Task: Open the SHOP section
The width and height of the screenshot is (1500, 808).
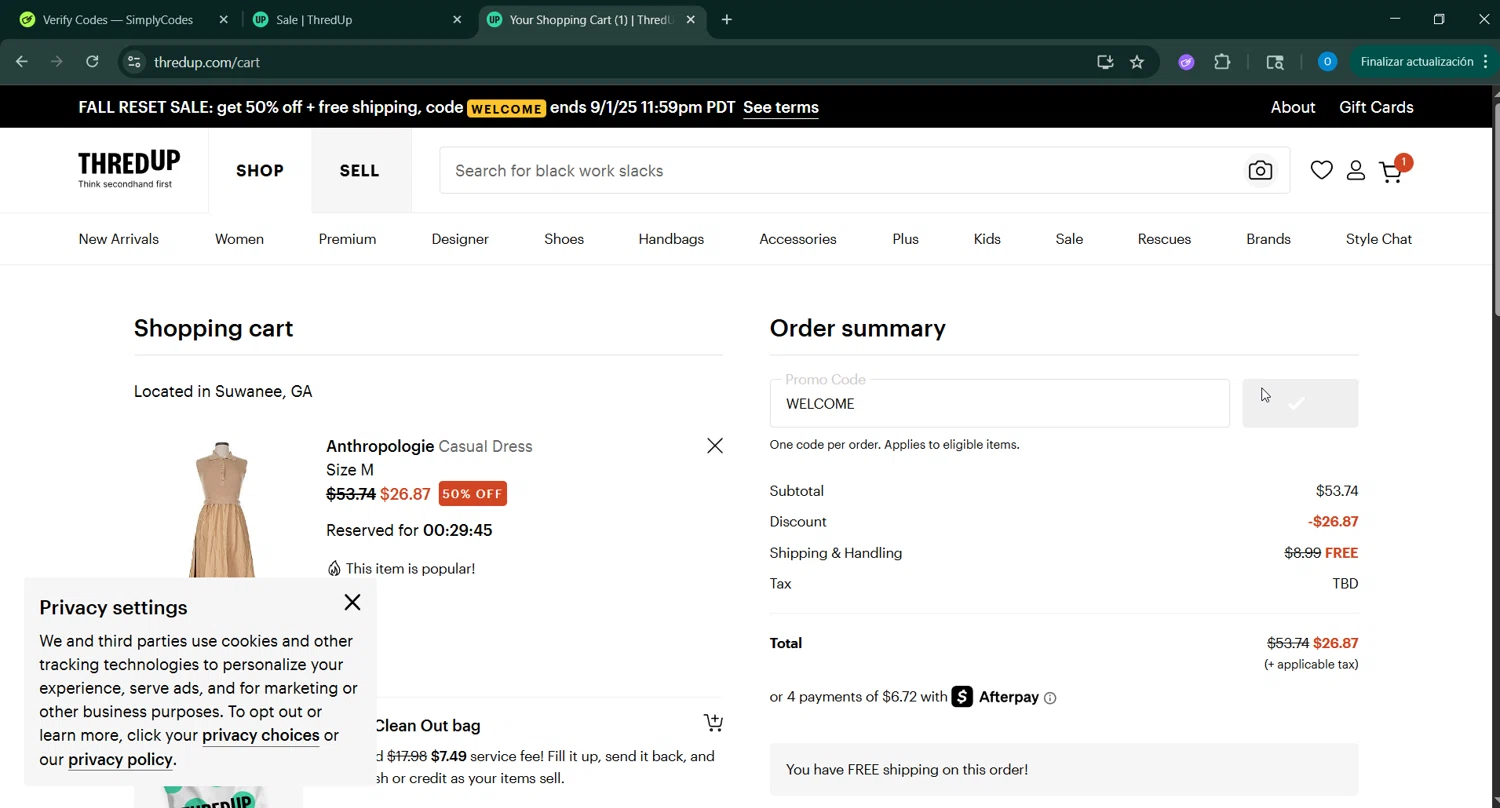Action: tap(260, 171)
